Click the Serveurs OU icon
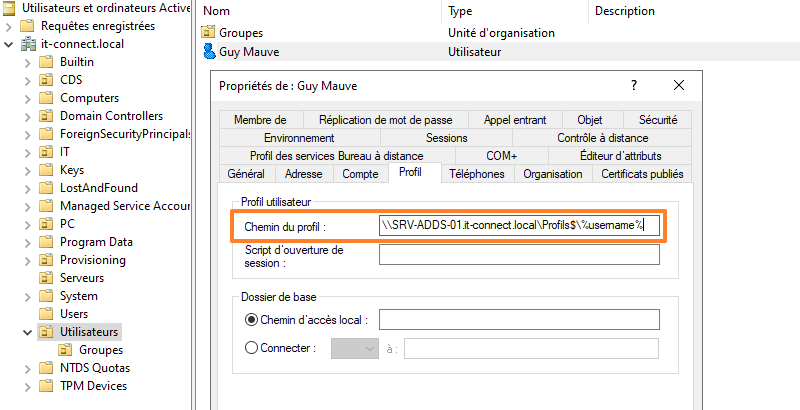Viewport: 800px width, 410px height. tap(46, 278)
